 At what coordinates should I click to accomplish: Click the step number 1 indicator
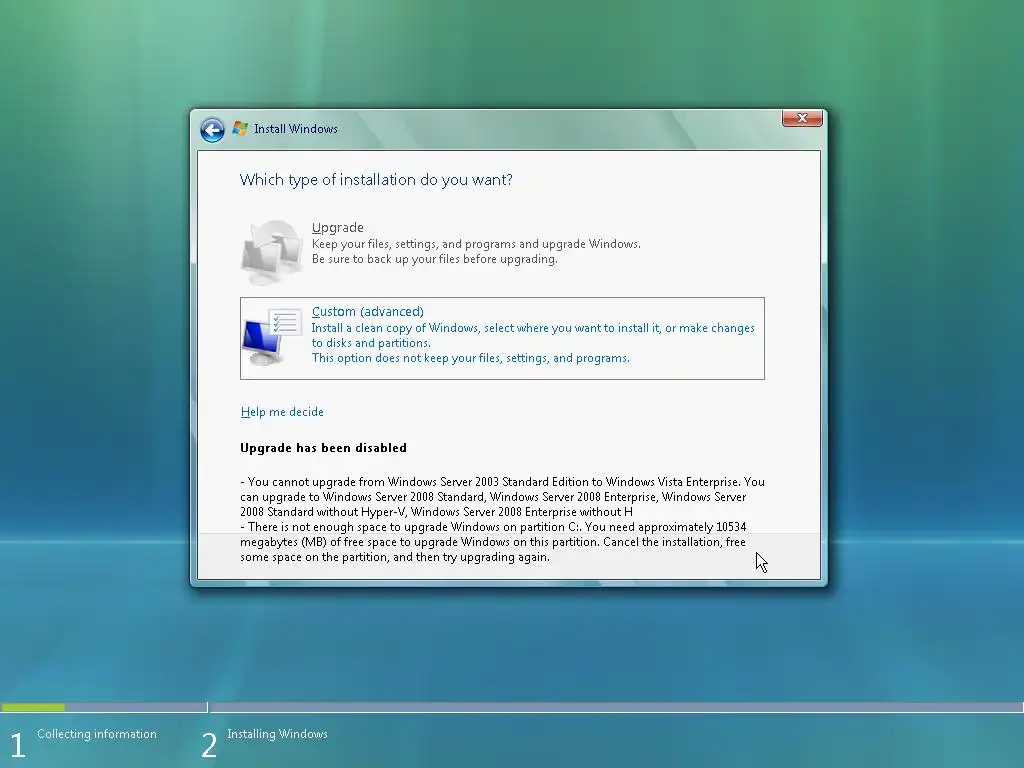[18, 745]
